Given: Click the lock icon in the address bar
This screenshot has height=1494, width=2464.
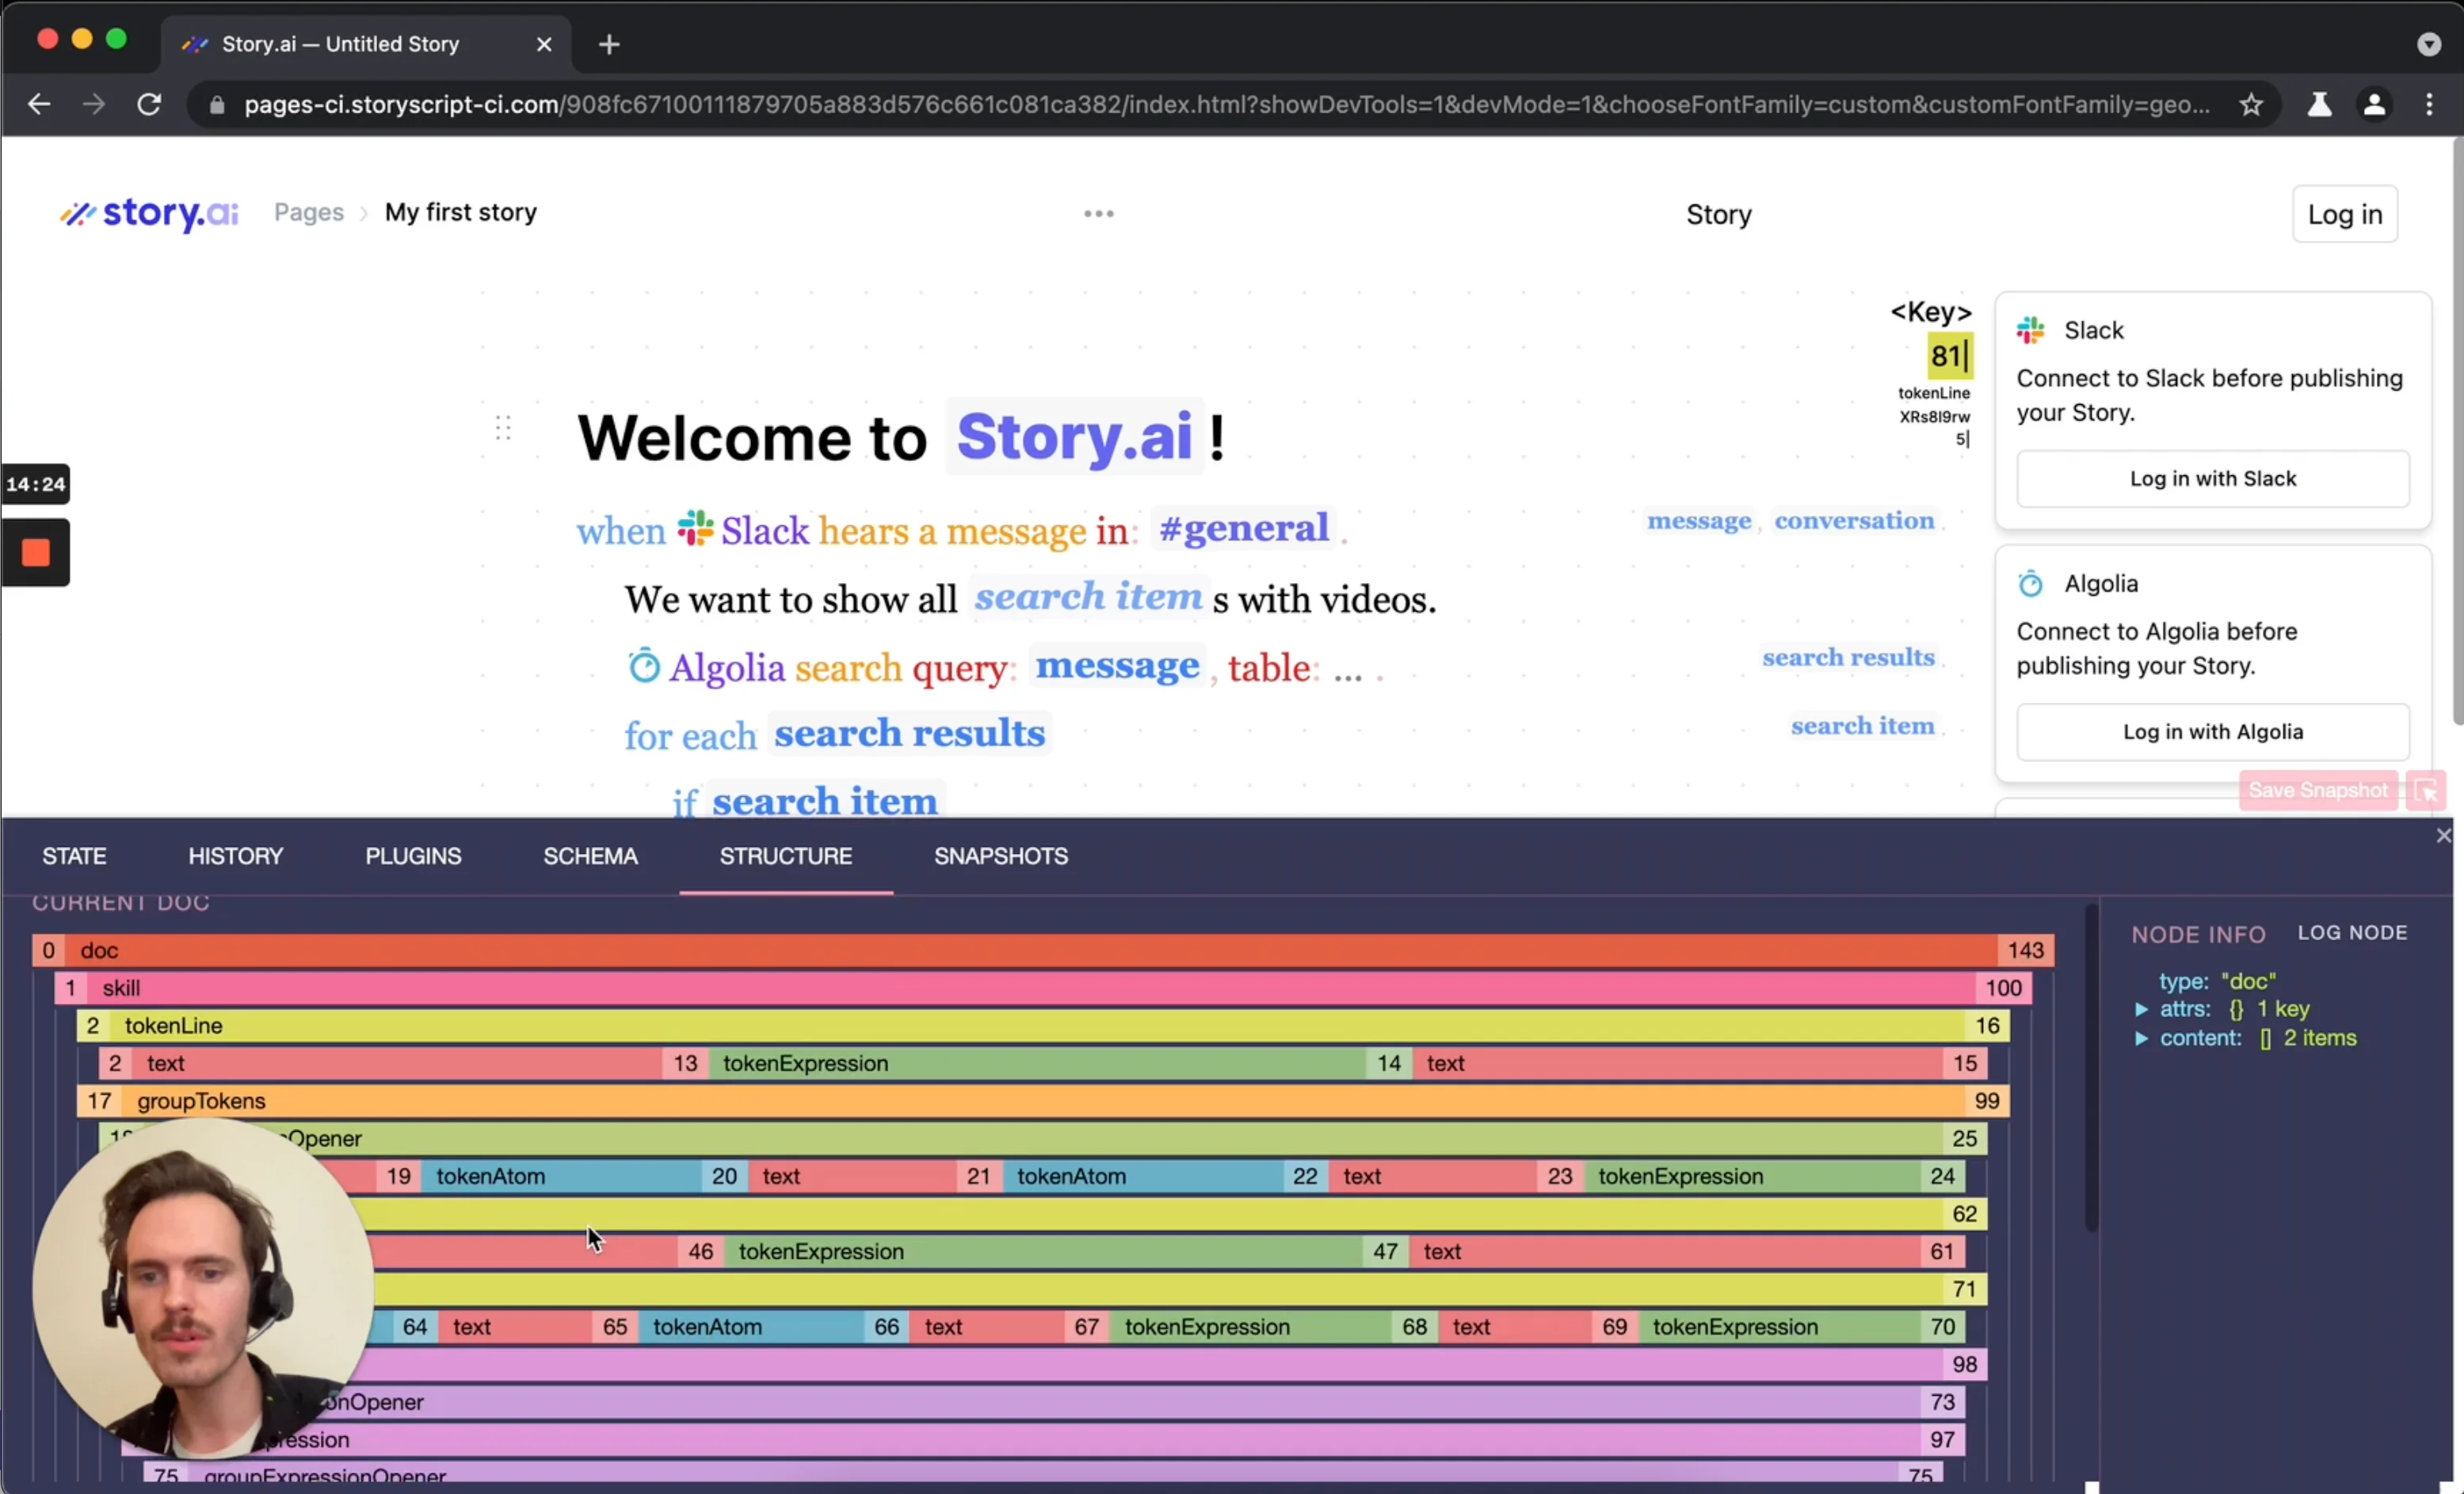Looking at the screenshot, I should pyautogui.click(x=217, y=105).
